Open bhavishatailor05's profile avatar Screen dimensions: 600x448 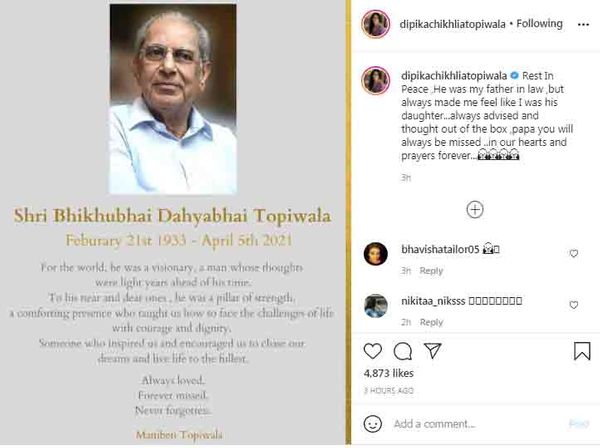pyautogui.click(x=376, y=254)
